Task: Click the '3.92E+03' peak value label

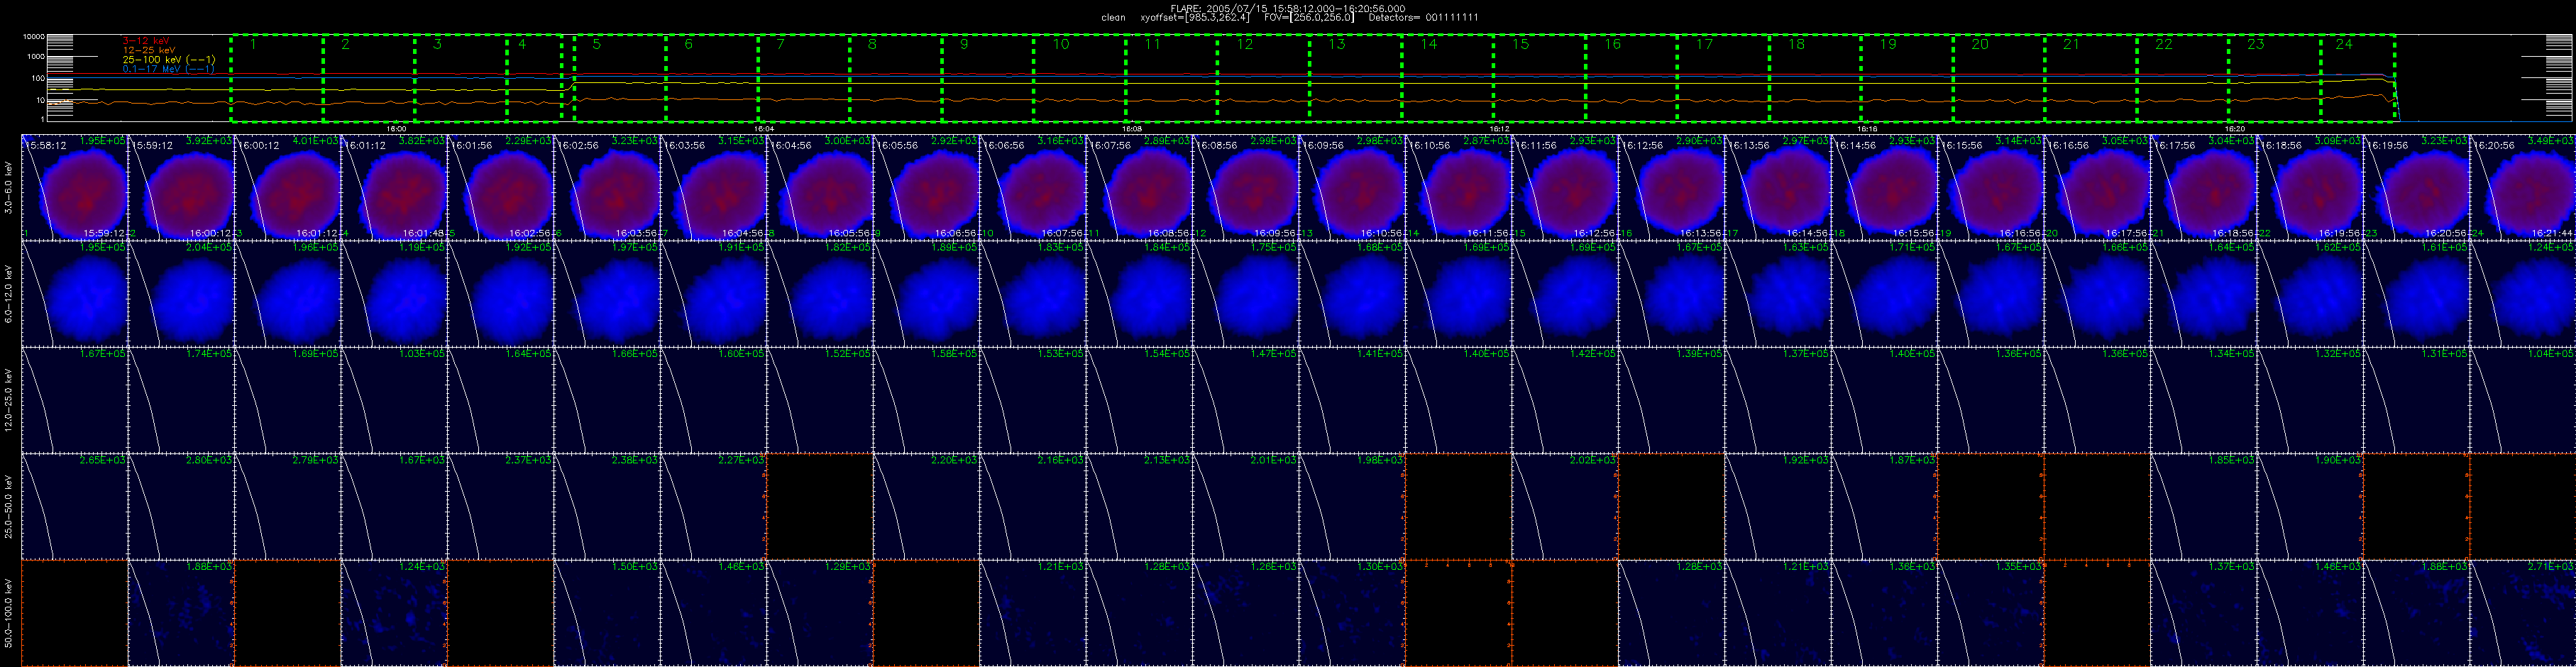Action: pyautogui.click(x=209, y=141)
